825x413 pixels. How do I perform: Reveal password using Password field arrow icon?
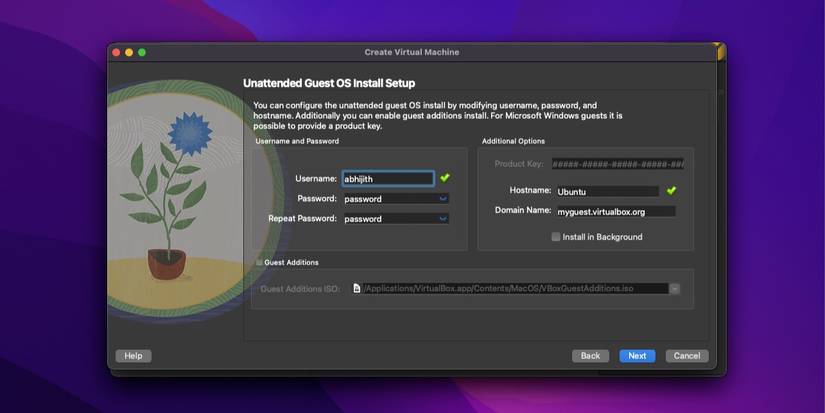coord(443,199)
